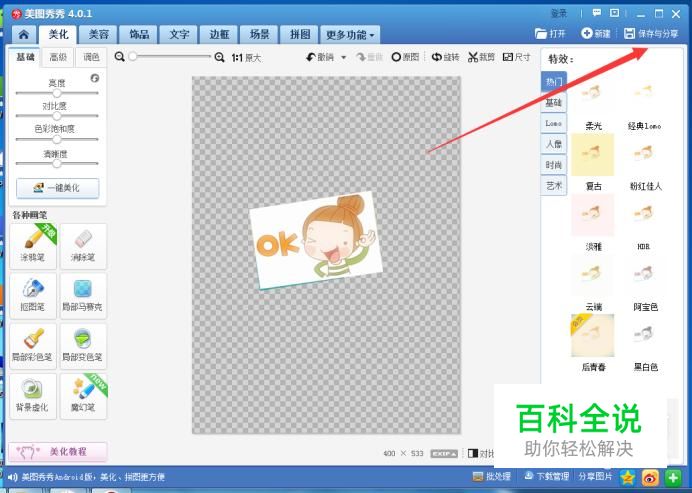
Task: Select the 调色 adjustment tab
Action: point(91,57)
